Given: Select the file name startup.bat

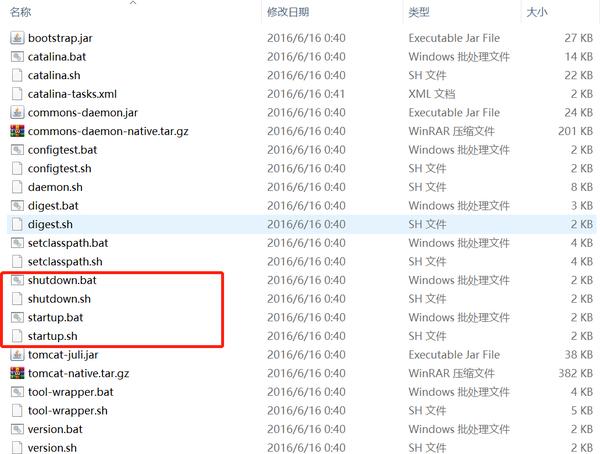Looking at the screenshot, I should click(x=55, y=318).
